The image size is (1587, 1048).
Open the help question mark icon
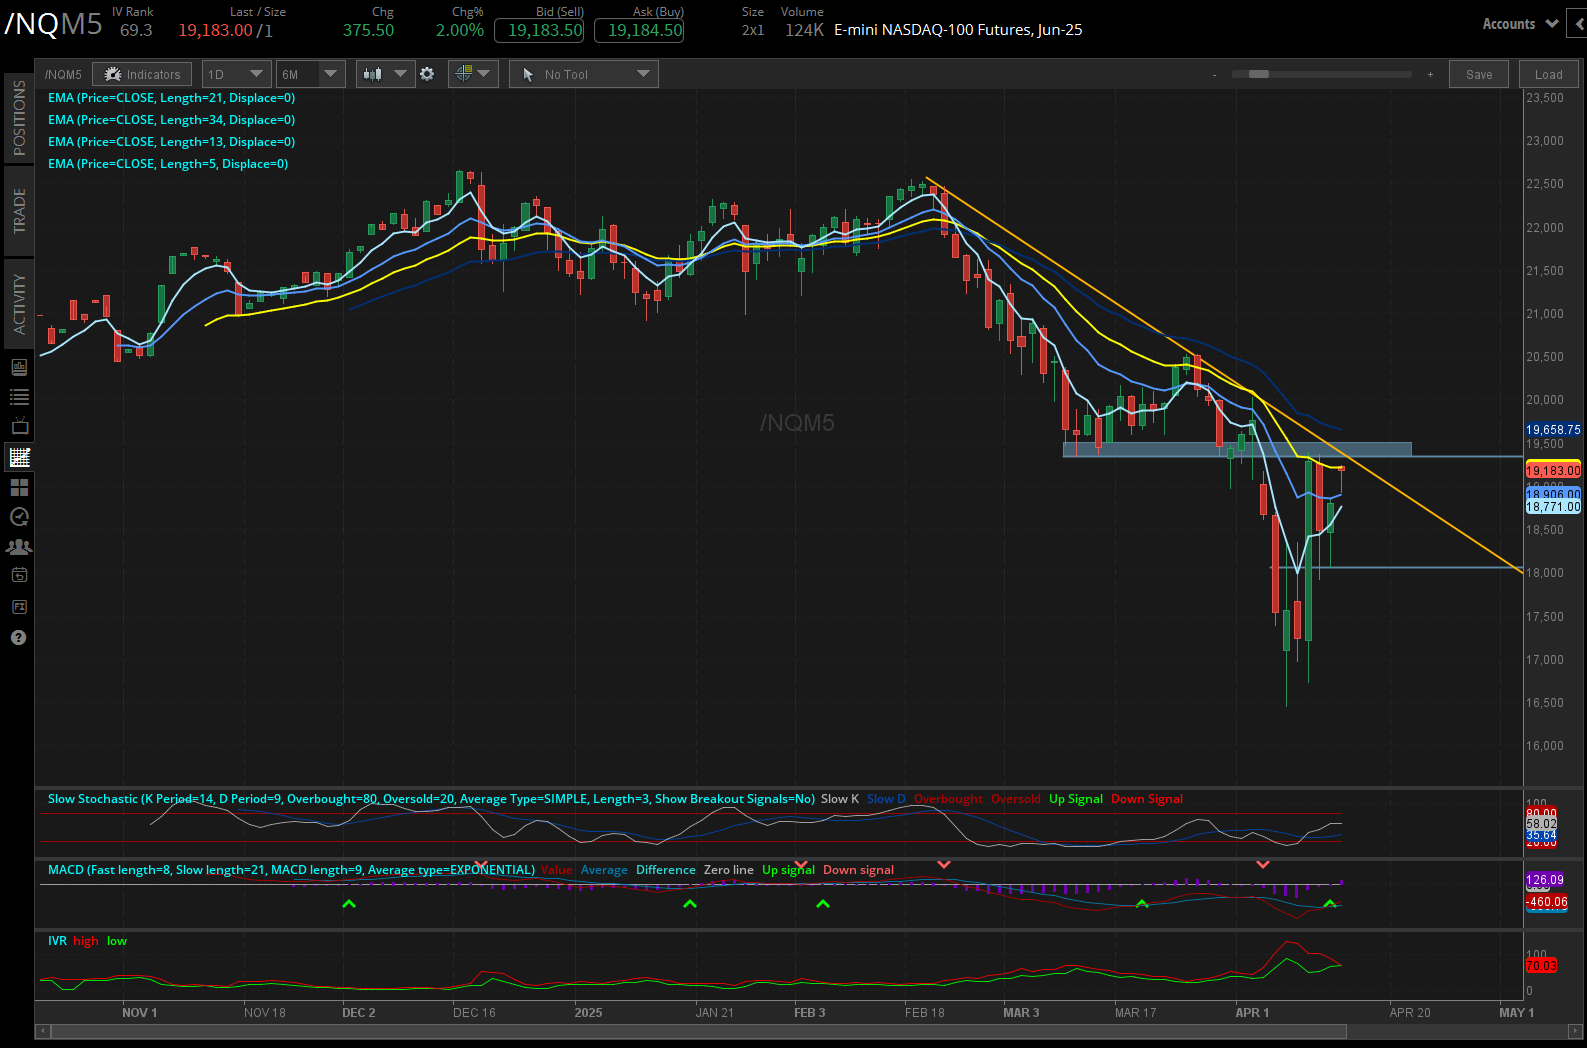coord(18,637)
